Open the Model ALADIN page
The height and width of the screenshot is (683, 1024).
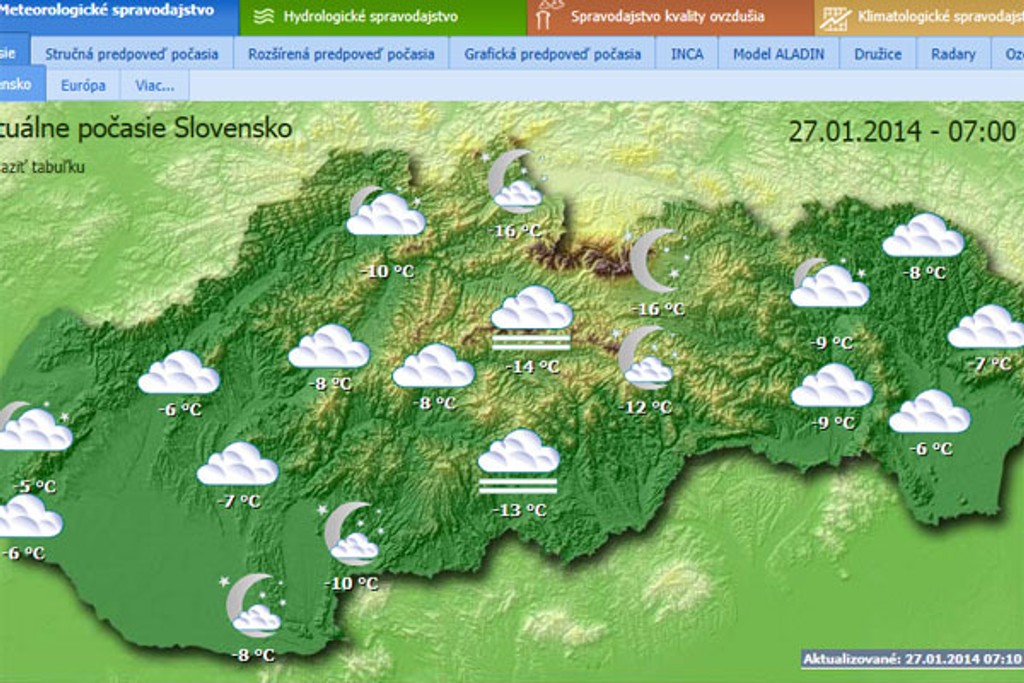(778, 54)
